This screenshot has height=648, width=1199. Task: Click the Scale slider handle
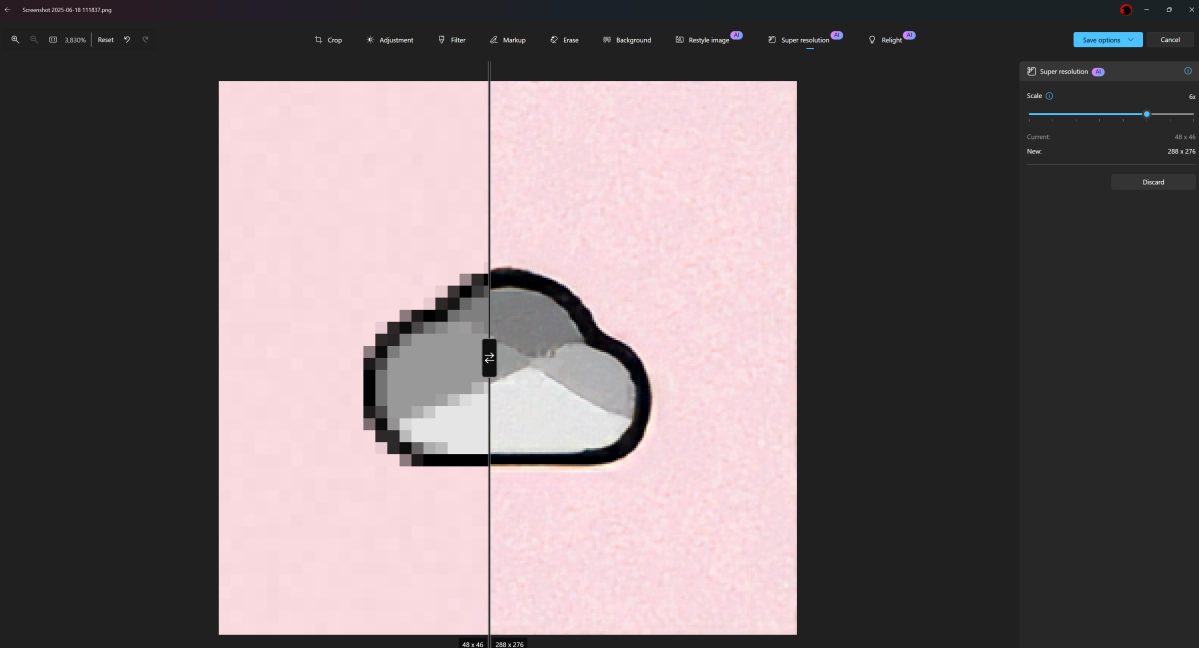1146,114
